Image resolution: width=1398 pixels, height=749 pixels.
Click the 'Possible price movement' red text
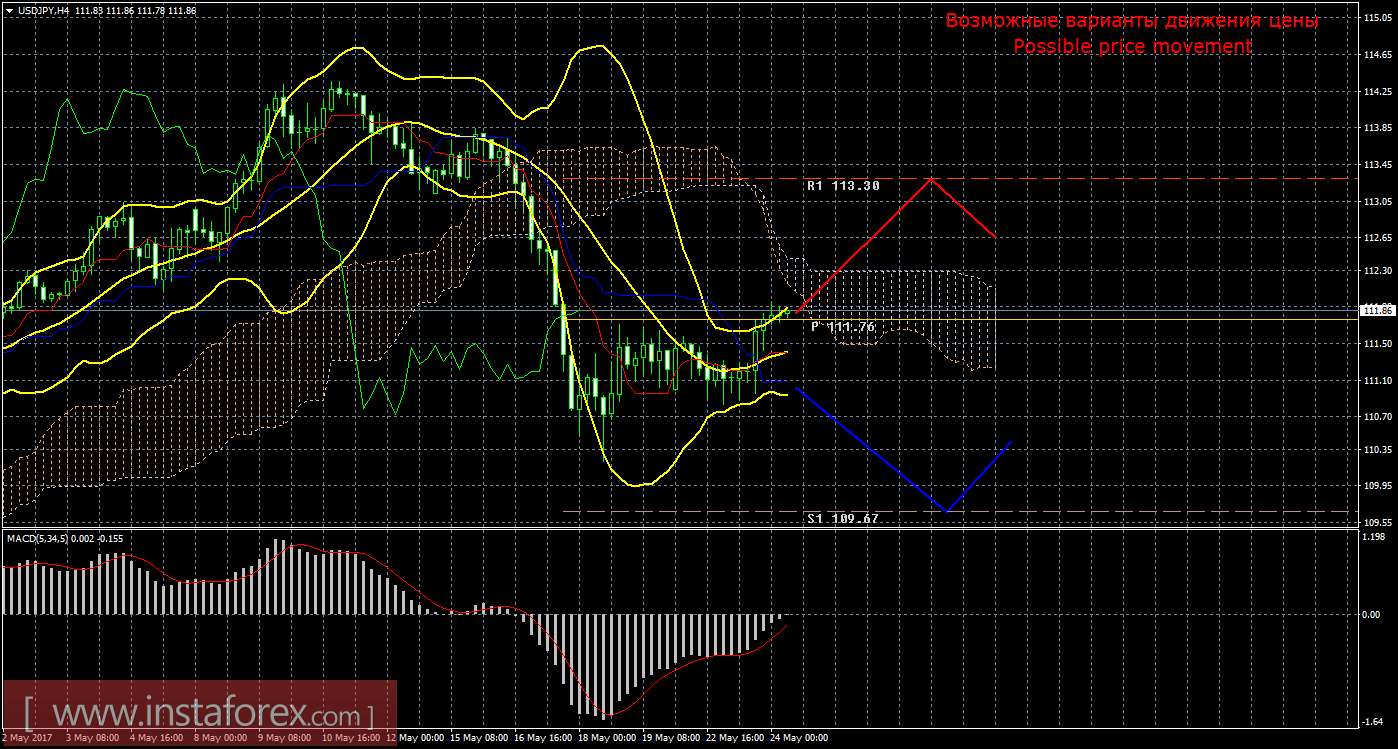coord(1132,47)
